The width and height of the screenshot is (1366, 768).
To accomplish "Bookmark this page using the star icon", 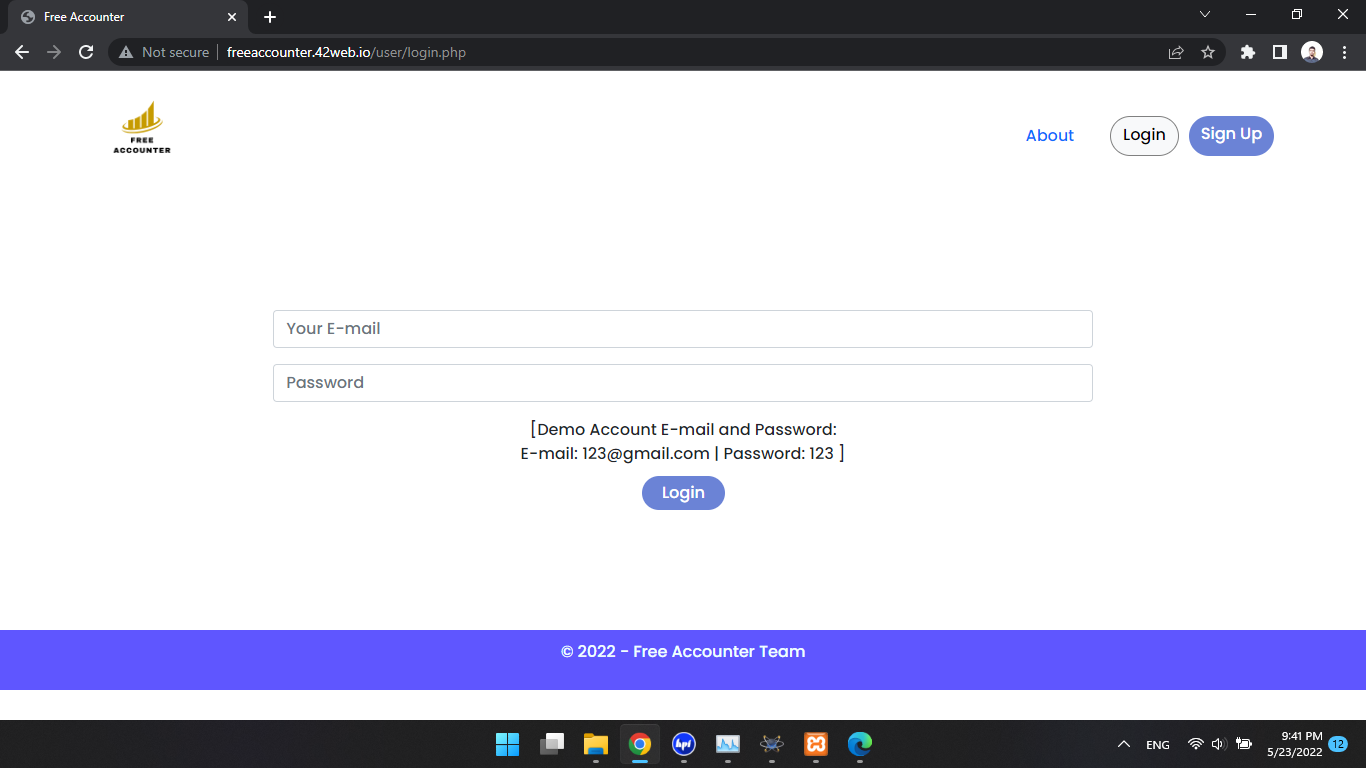I will point(1209,51).
